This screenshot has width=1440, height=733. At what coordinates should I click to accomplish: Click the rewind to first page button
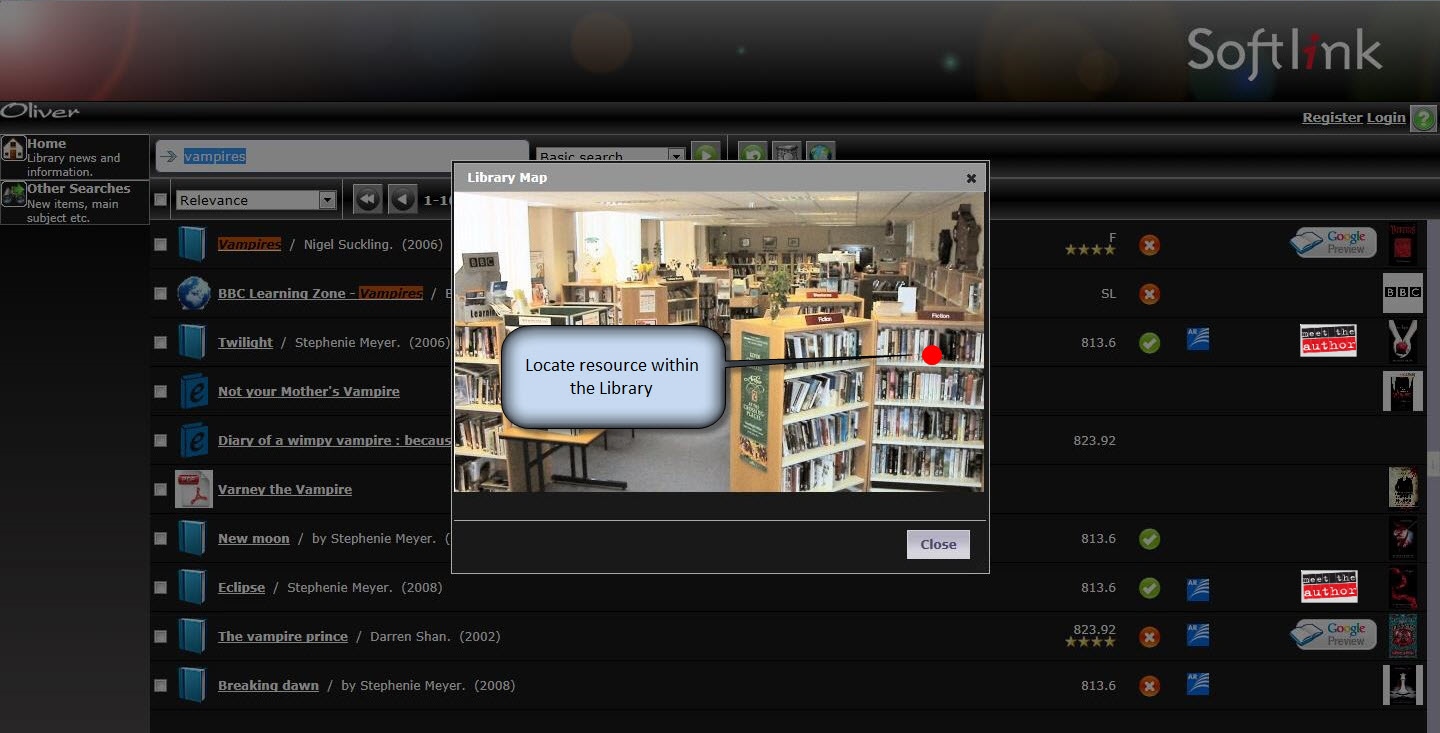pos(367,200)
